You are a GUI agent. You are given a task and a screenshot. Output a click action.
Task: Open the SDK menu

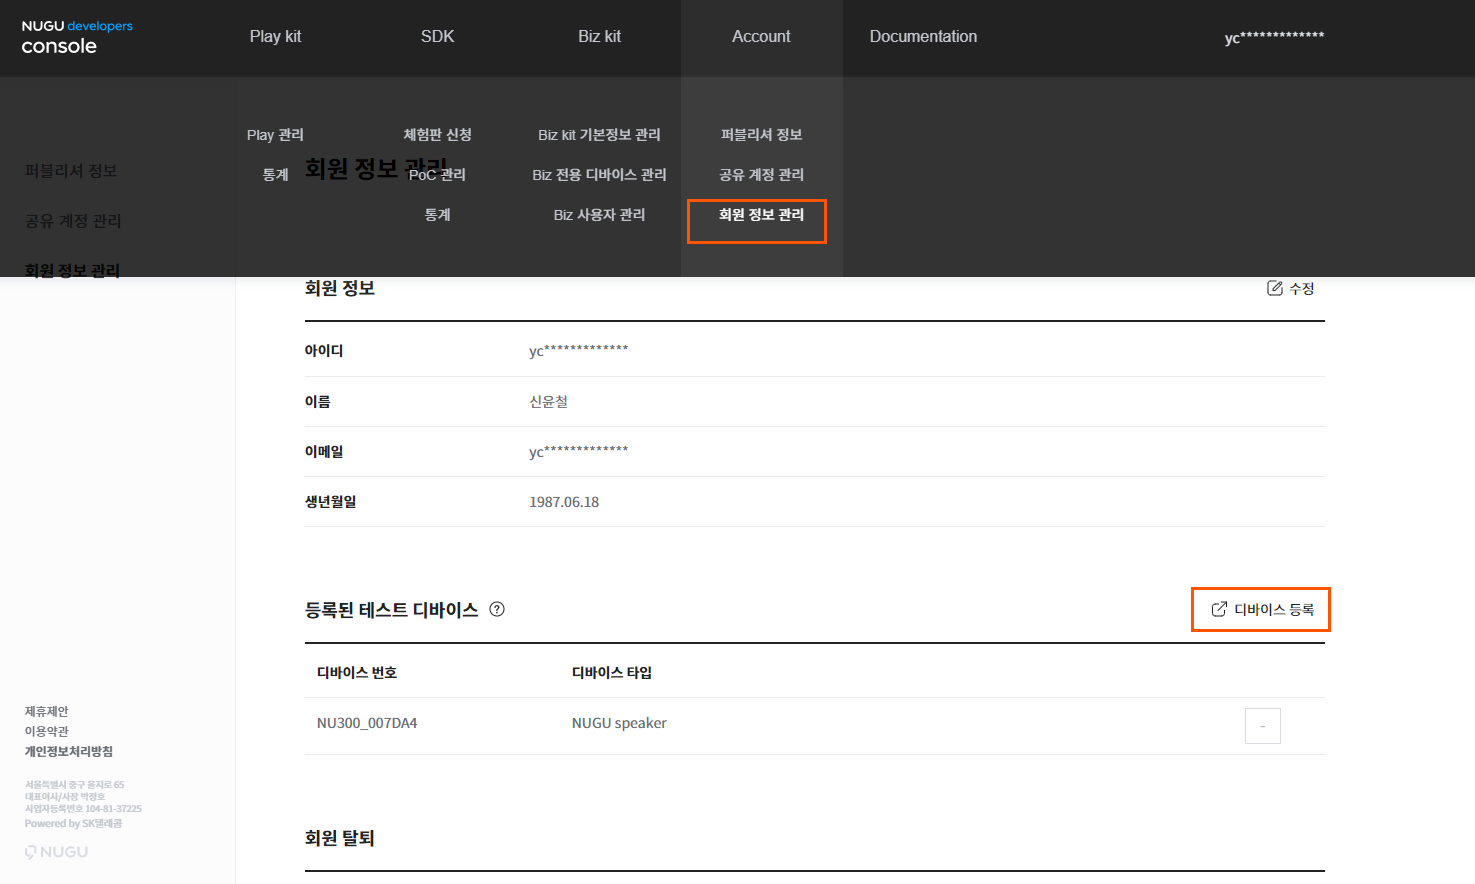pos(437,37)
